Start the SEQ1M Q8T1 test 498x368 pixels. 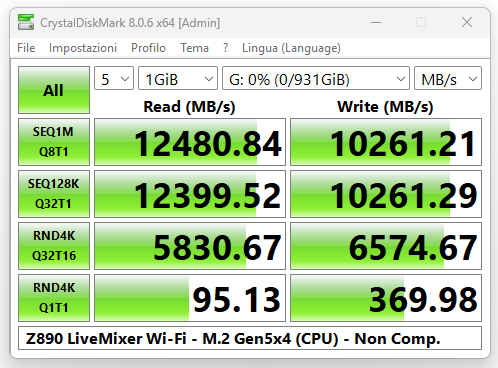[x=54, y=142]
